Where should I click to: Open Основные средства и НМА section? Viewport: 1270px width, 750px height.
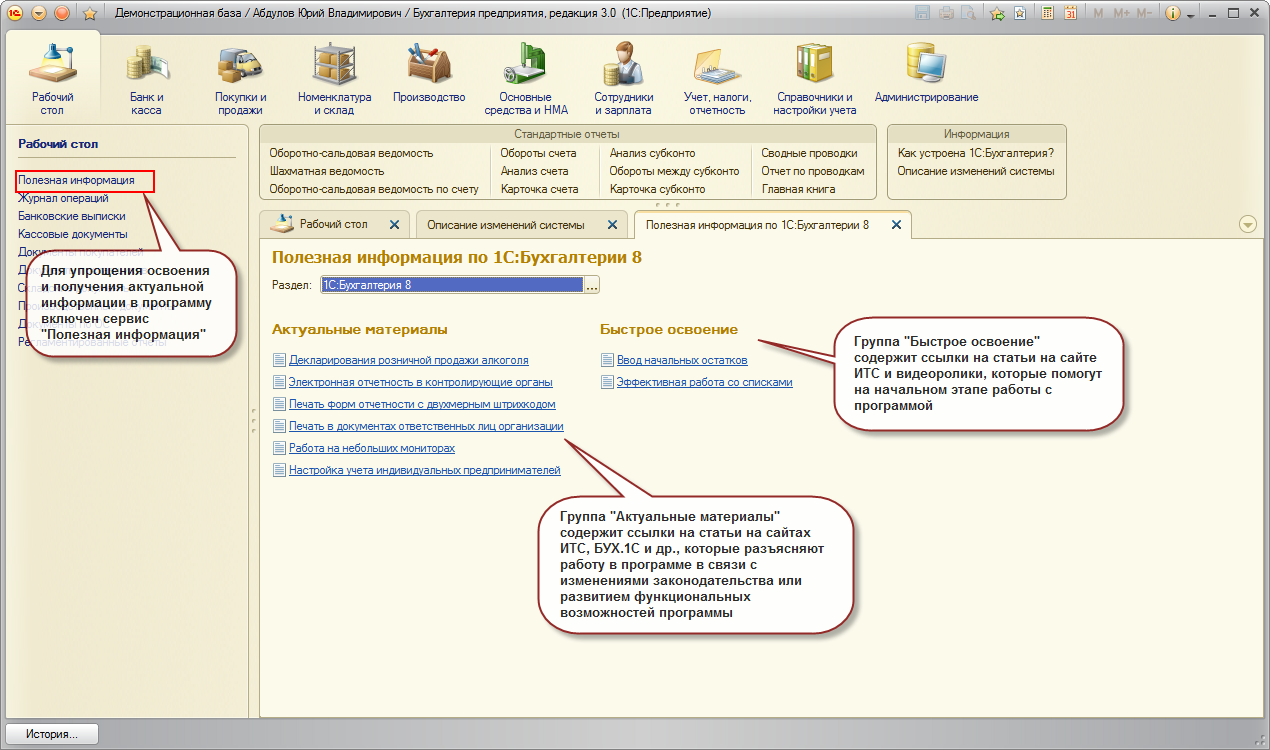(526, 78)
